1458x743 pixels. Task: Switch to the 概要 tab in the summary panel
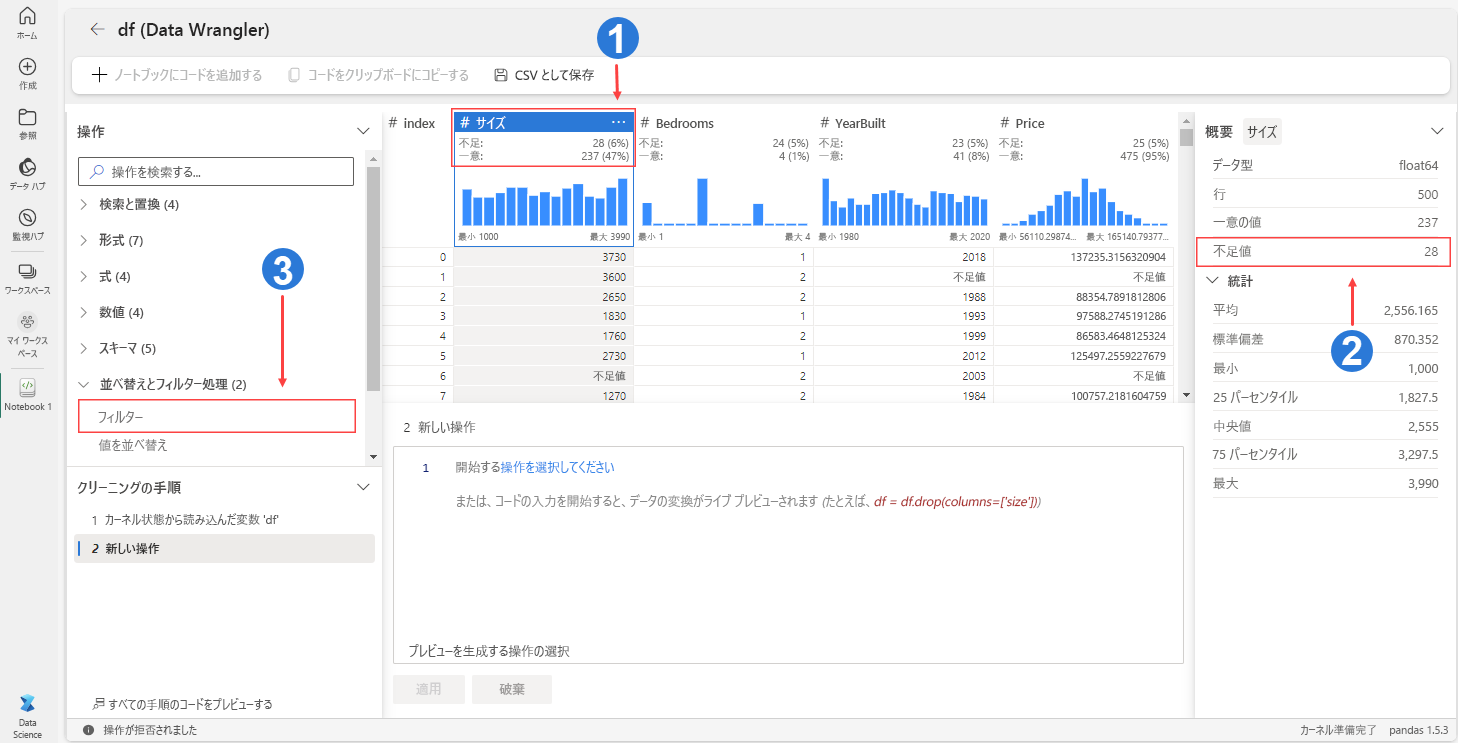coord(1218,130)
